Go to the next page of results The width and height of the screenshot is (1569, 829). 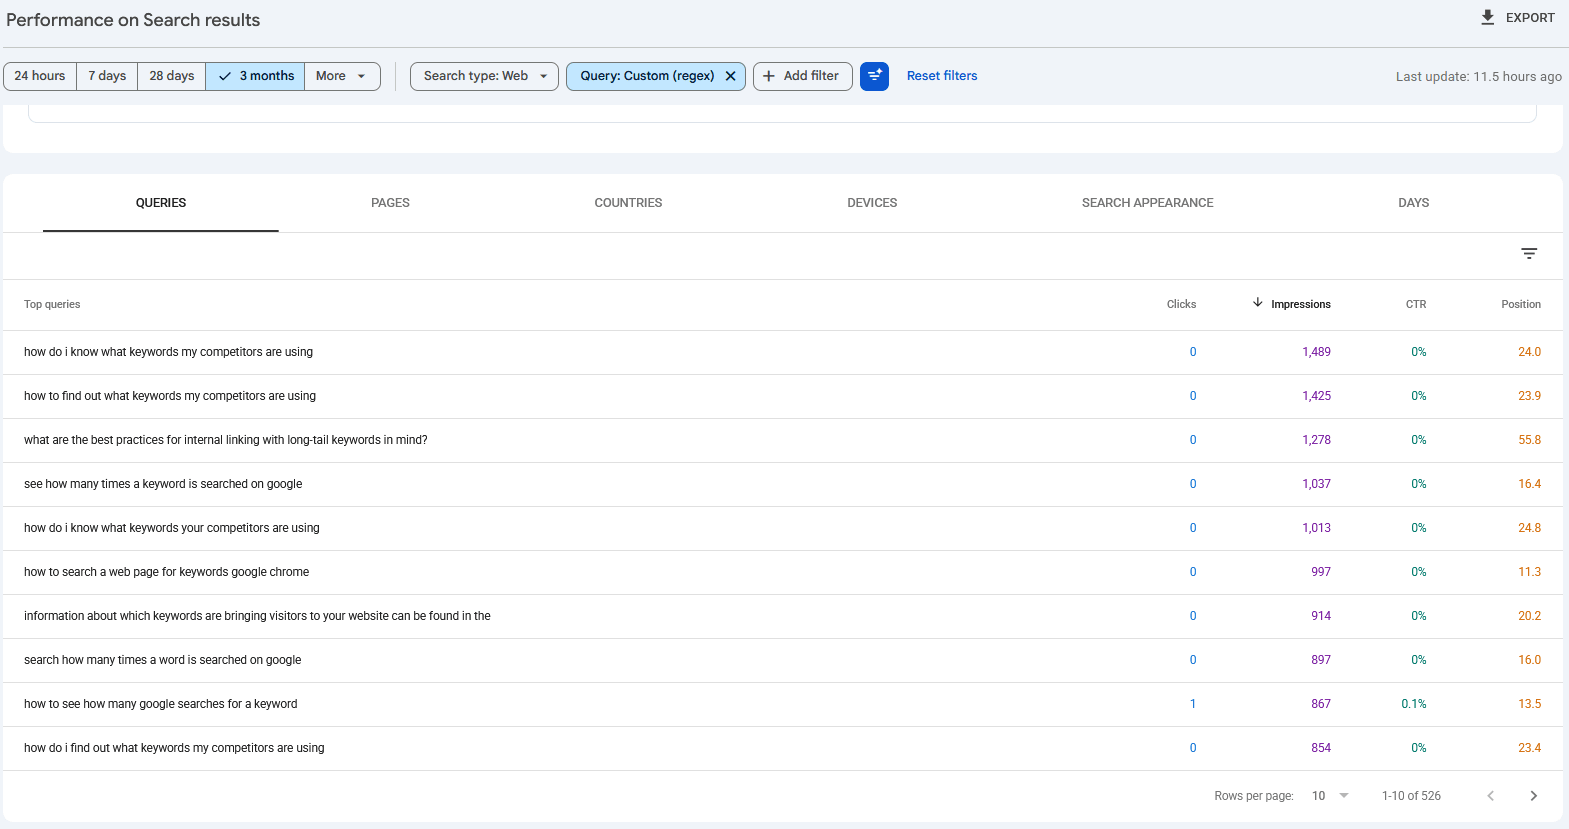(x=1533, y=796)
